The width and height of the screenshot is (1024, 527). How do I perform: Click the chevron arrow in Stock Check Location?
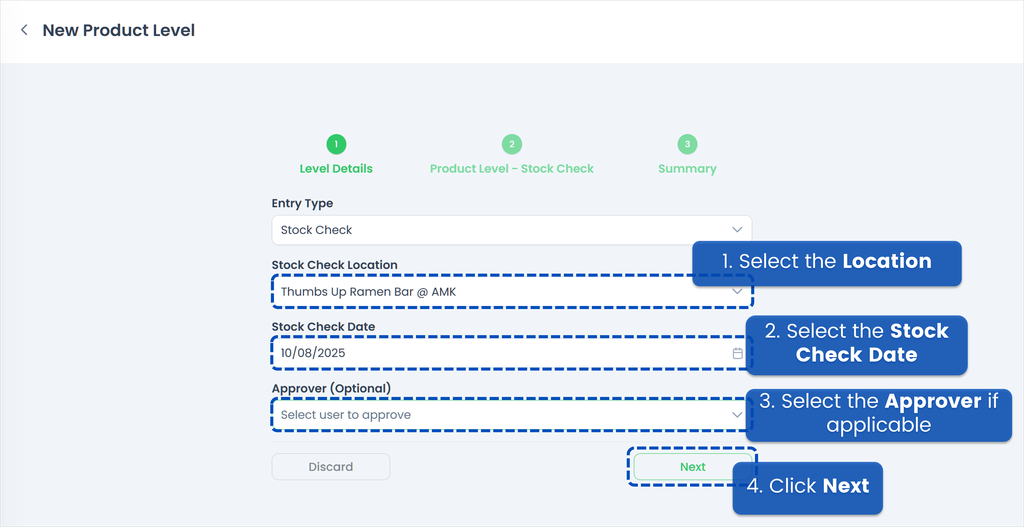[x=737, y=292]
